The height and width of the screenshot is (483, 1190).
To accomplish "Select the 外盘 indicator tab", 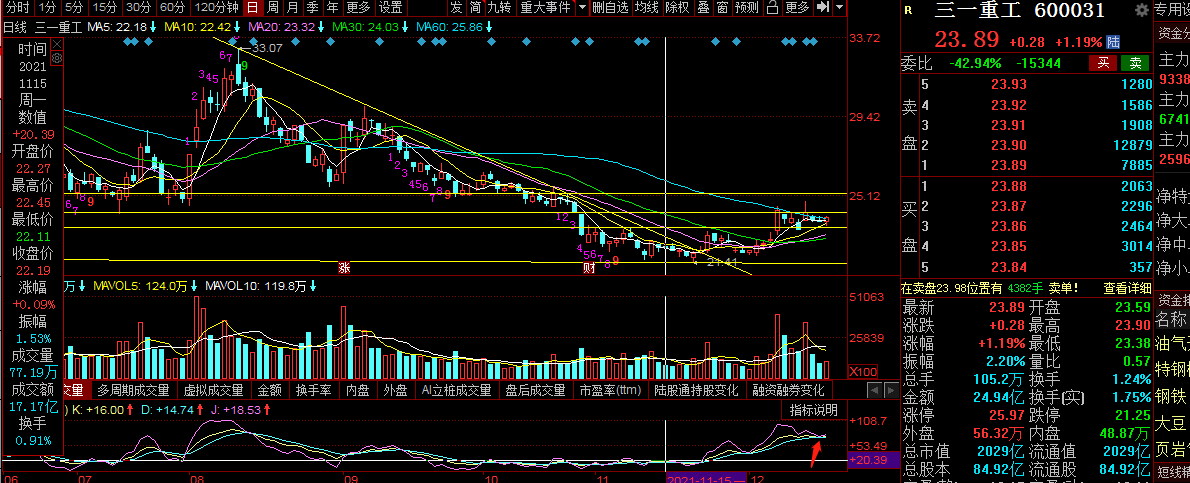I will point(395,390).
